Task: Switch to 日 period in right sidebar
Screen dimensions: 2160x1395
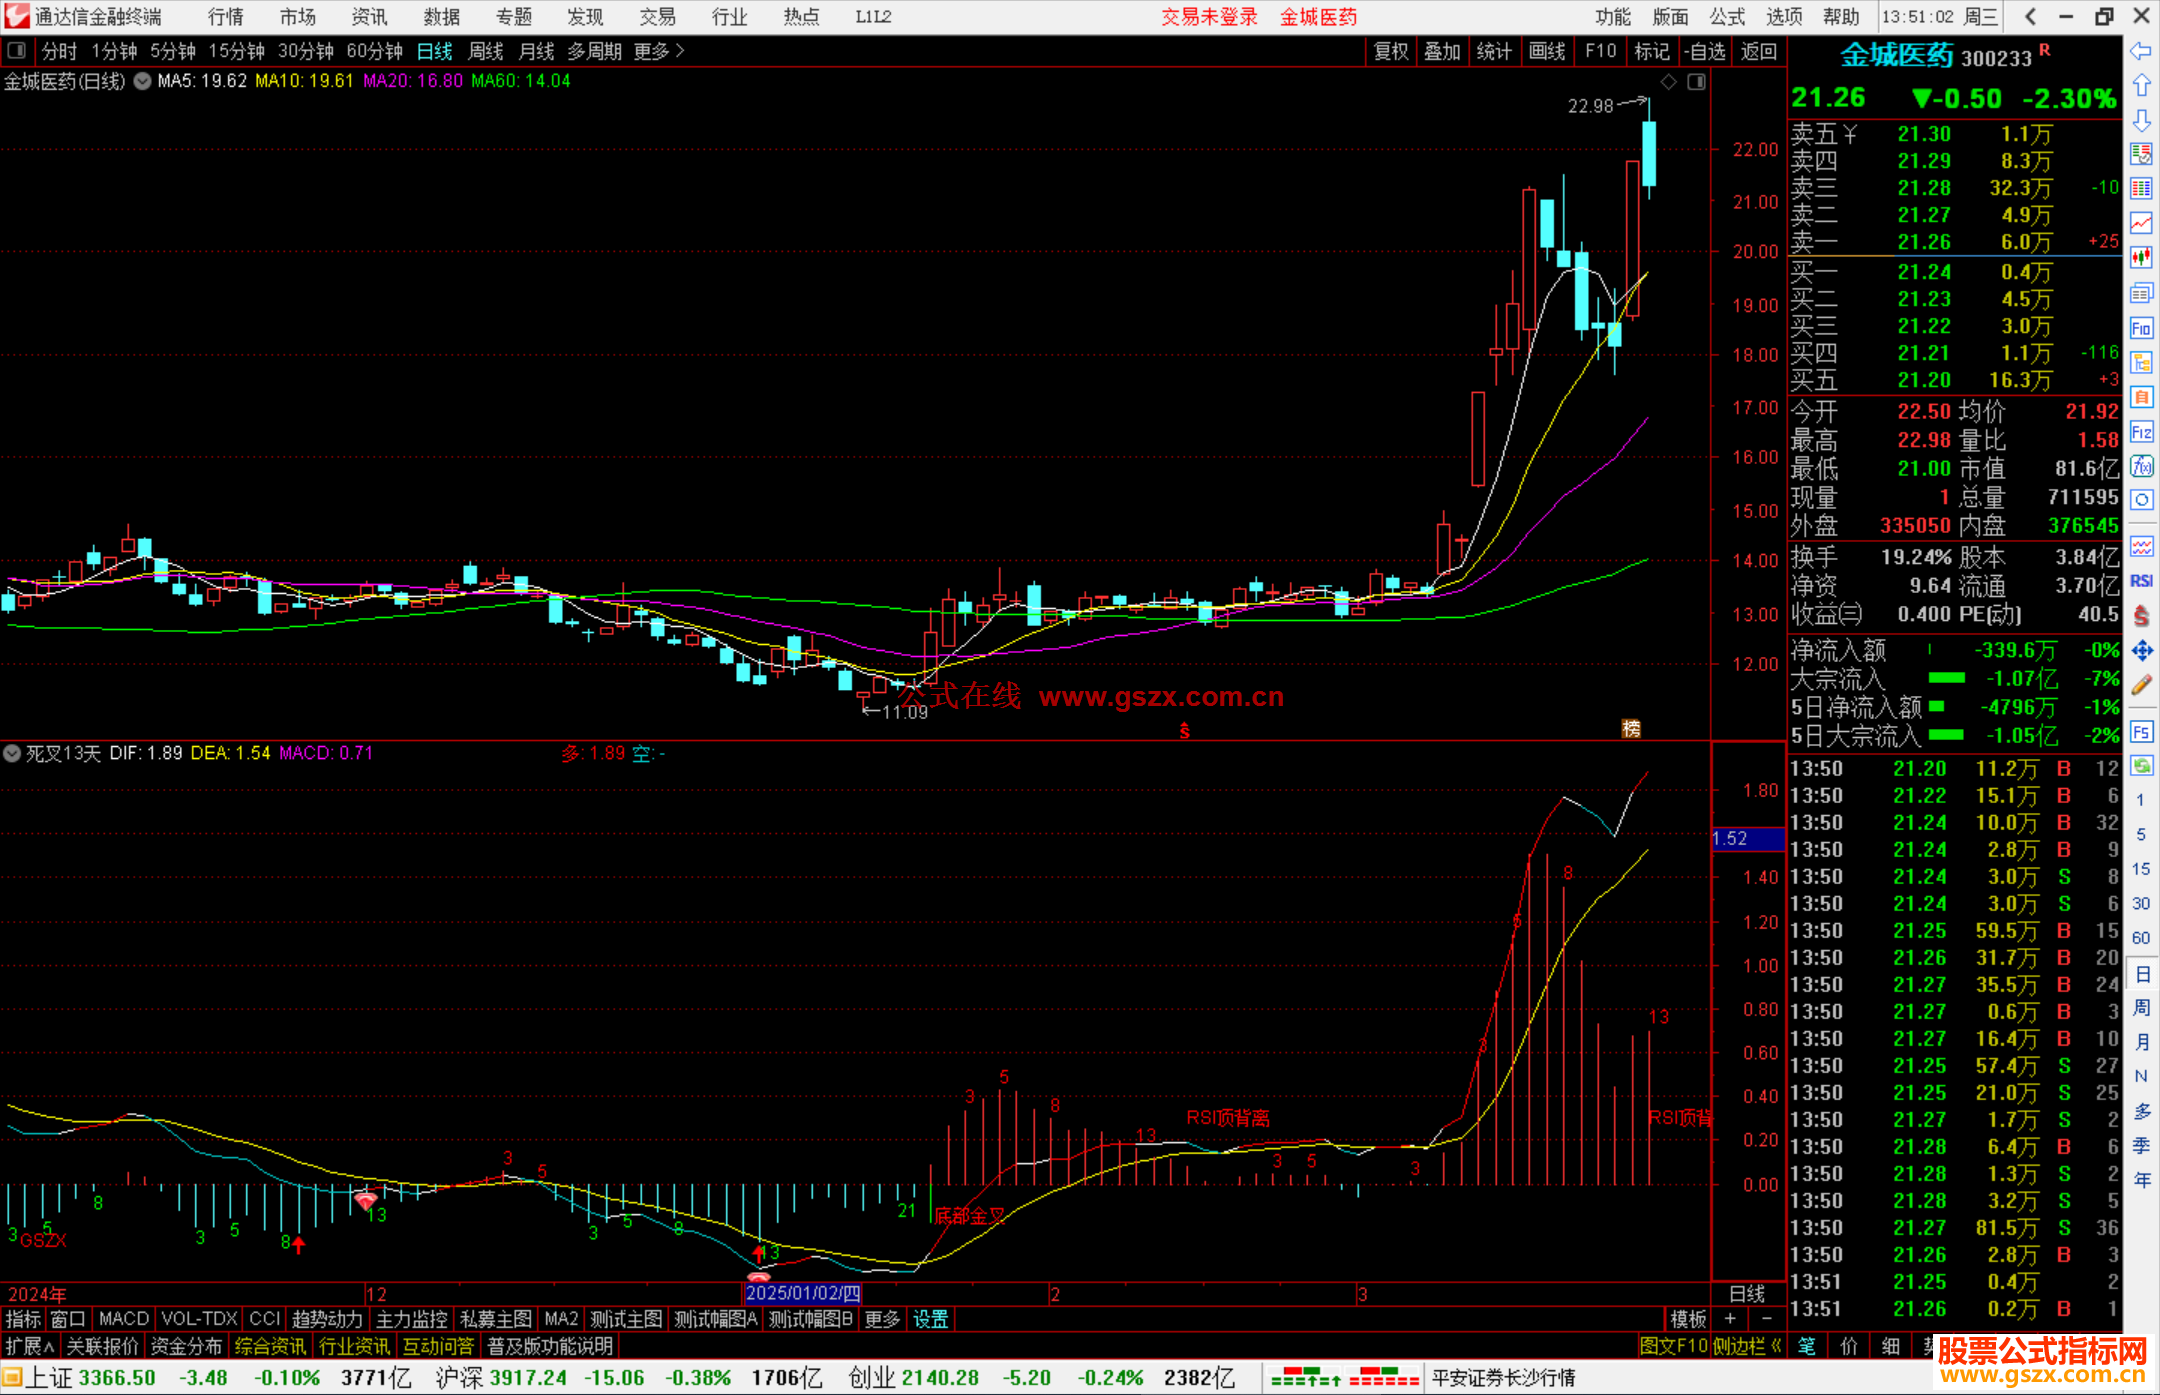Action: [x=2141, y=973]
